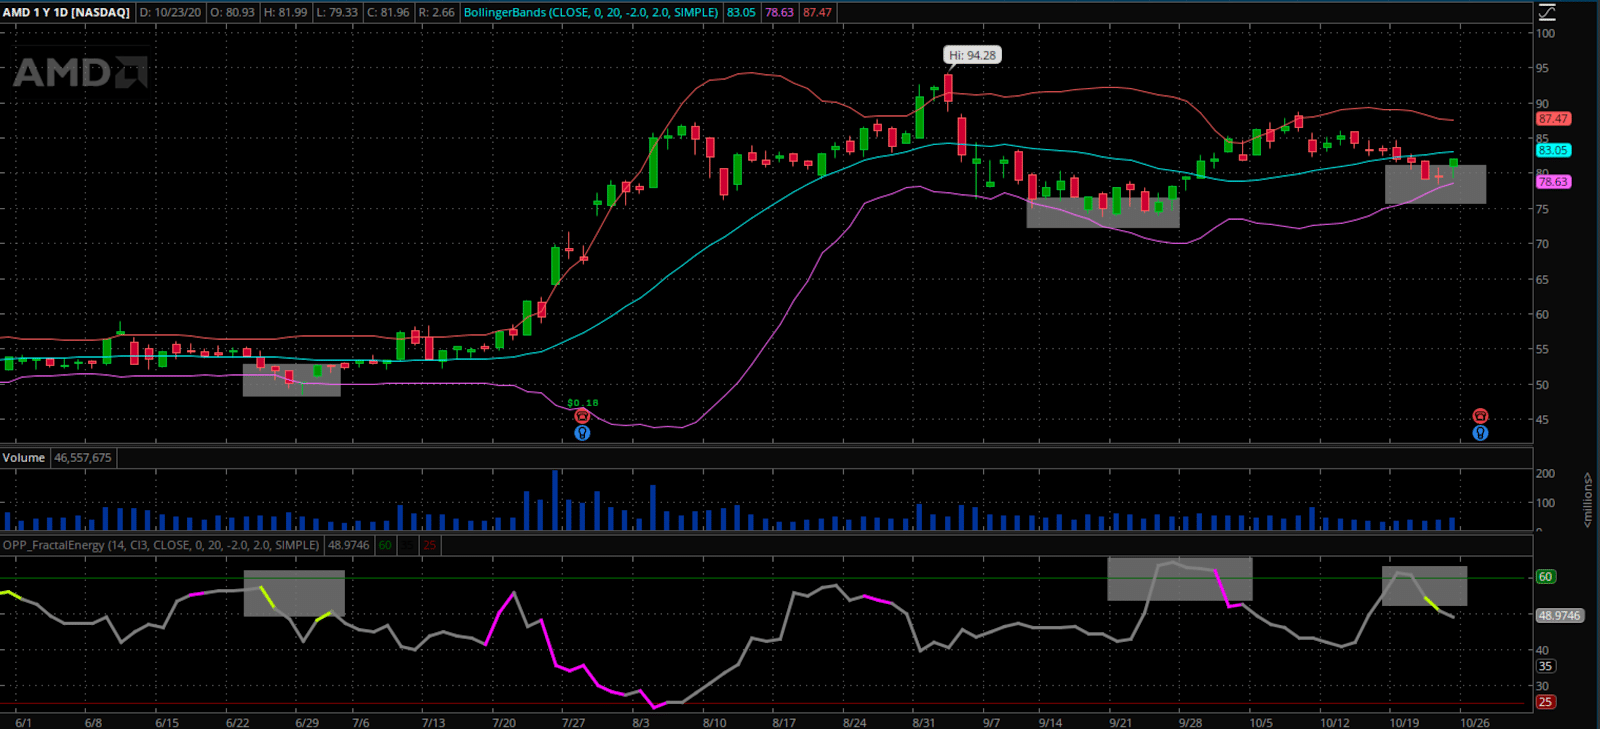Open the OPP_FractalEnergy study label
Viewport: 1600px width, 729px height.
coord(161,545)
